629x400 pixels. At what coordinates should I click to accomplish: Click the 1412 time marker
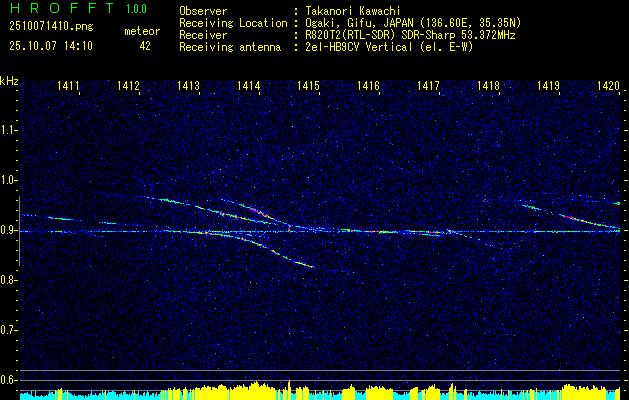[x=128, y=85]
